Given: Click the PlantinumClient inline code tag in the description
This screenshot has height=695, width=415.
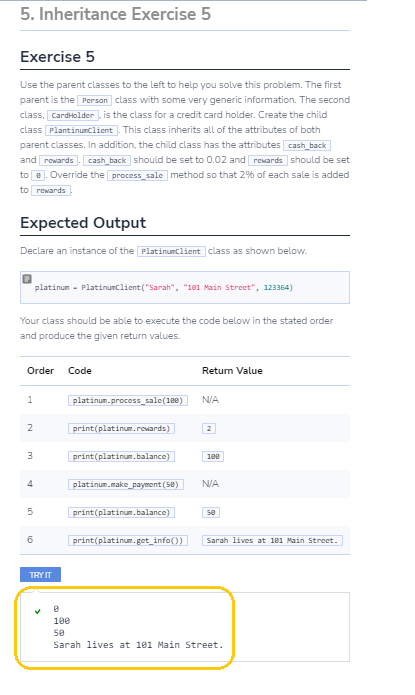Looking at the screenshot, I should tap(81, 130).
